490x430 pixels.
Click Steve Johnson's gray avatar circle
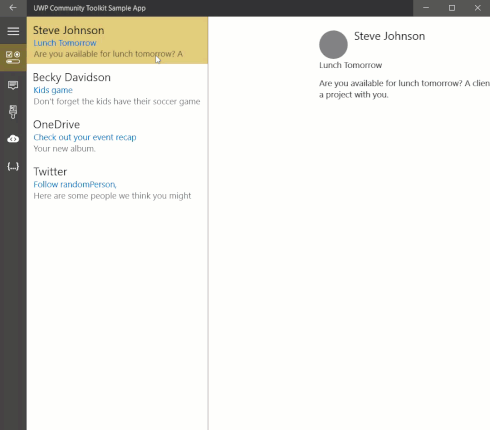pos(333,45)
